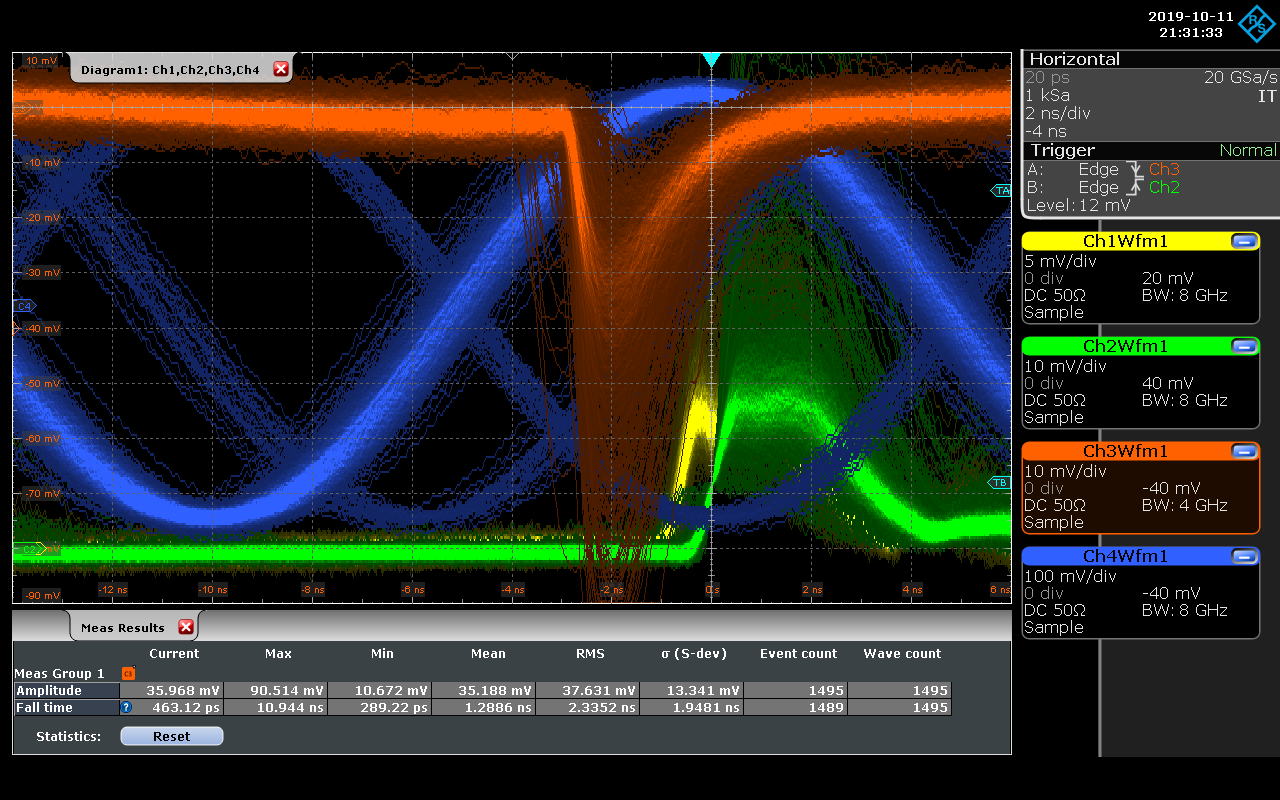
Task: Minimize the Ch2Wfm1 signal box
Action: [1244, 346]
